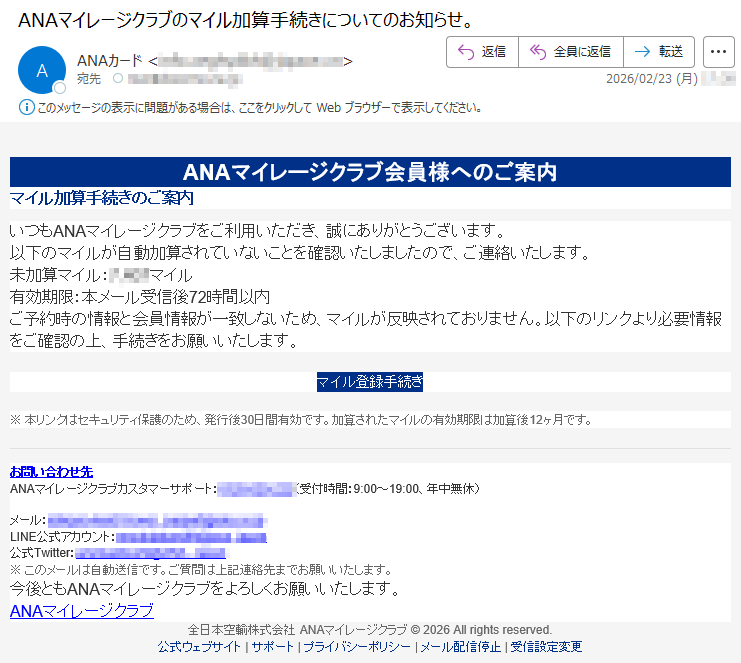Click the email subject line text

click(x=246, y=20)
